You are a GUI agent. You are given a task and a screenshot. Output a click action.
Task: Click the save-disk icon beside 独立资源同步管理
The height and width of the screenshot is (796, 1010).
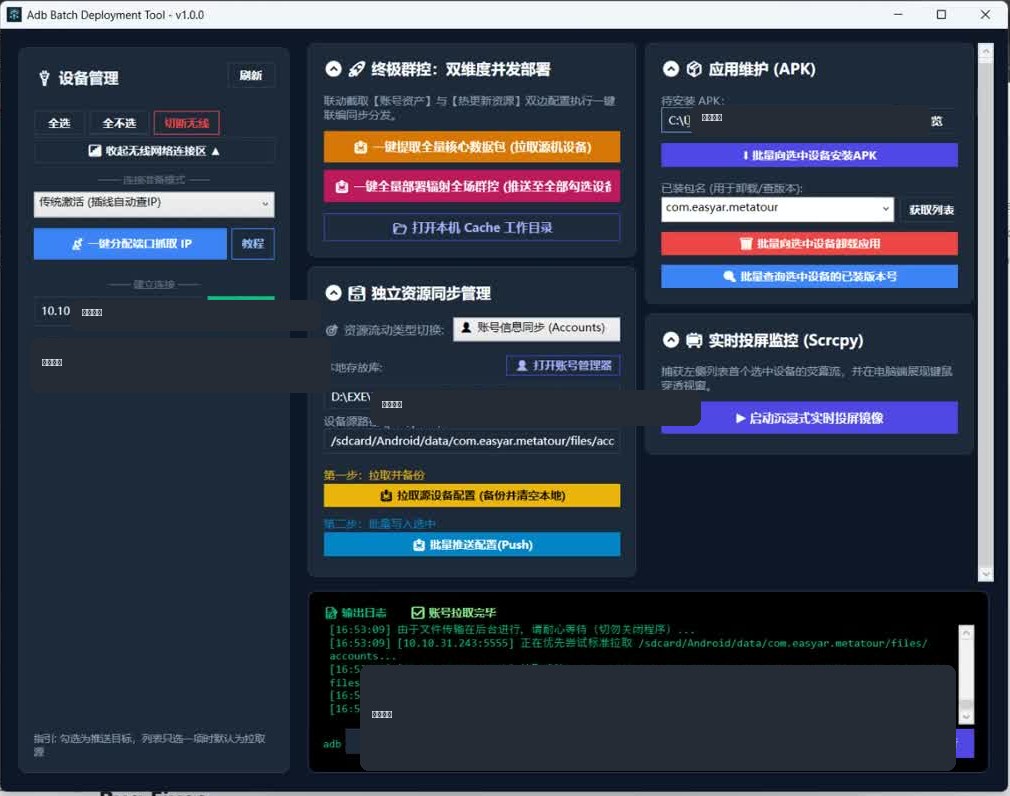pos(356,294)
